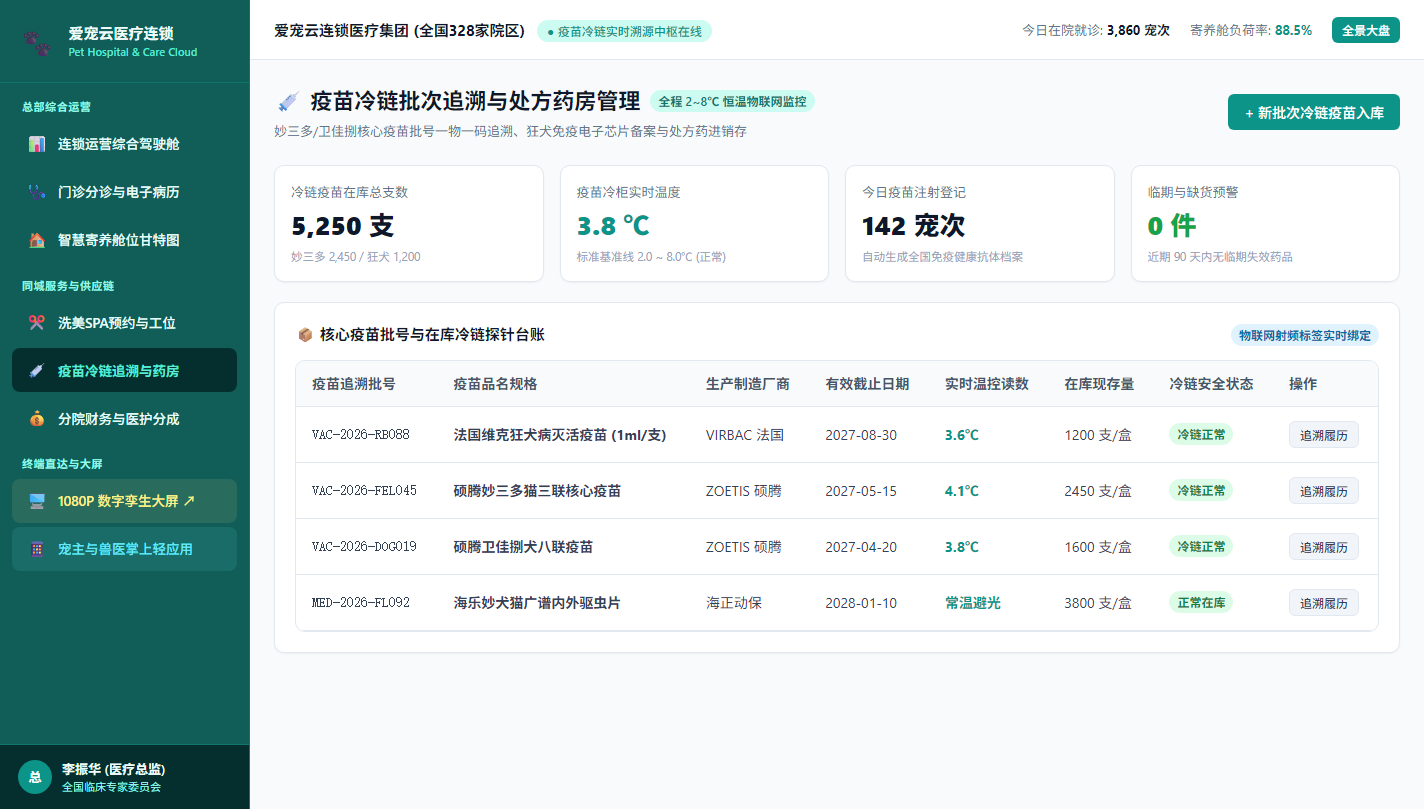Click the 全程 2~8°C 恒温物联网监控 tag

(x=732, y=101)
